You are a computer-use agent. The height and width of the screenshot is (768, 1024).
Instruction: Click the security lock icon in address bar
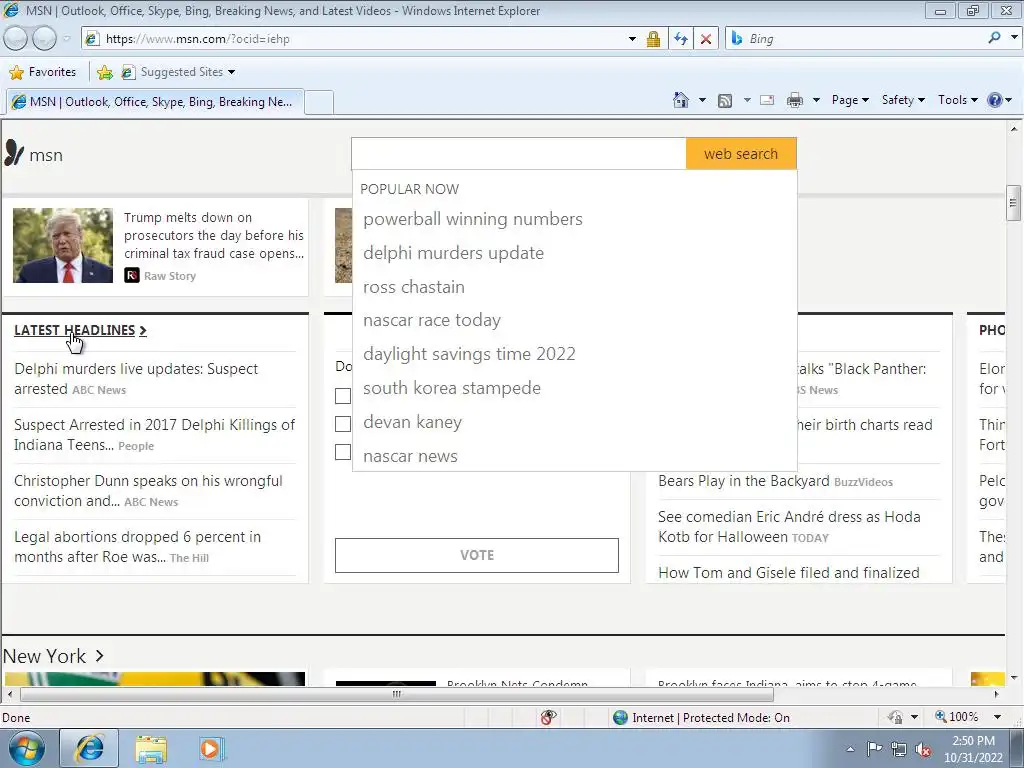[x=653, y=39]
